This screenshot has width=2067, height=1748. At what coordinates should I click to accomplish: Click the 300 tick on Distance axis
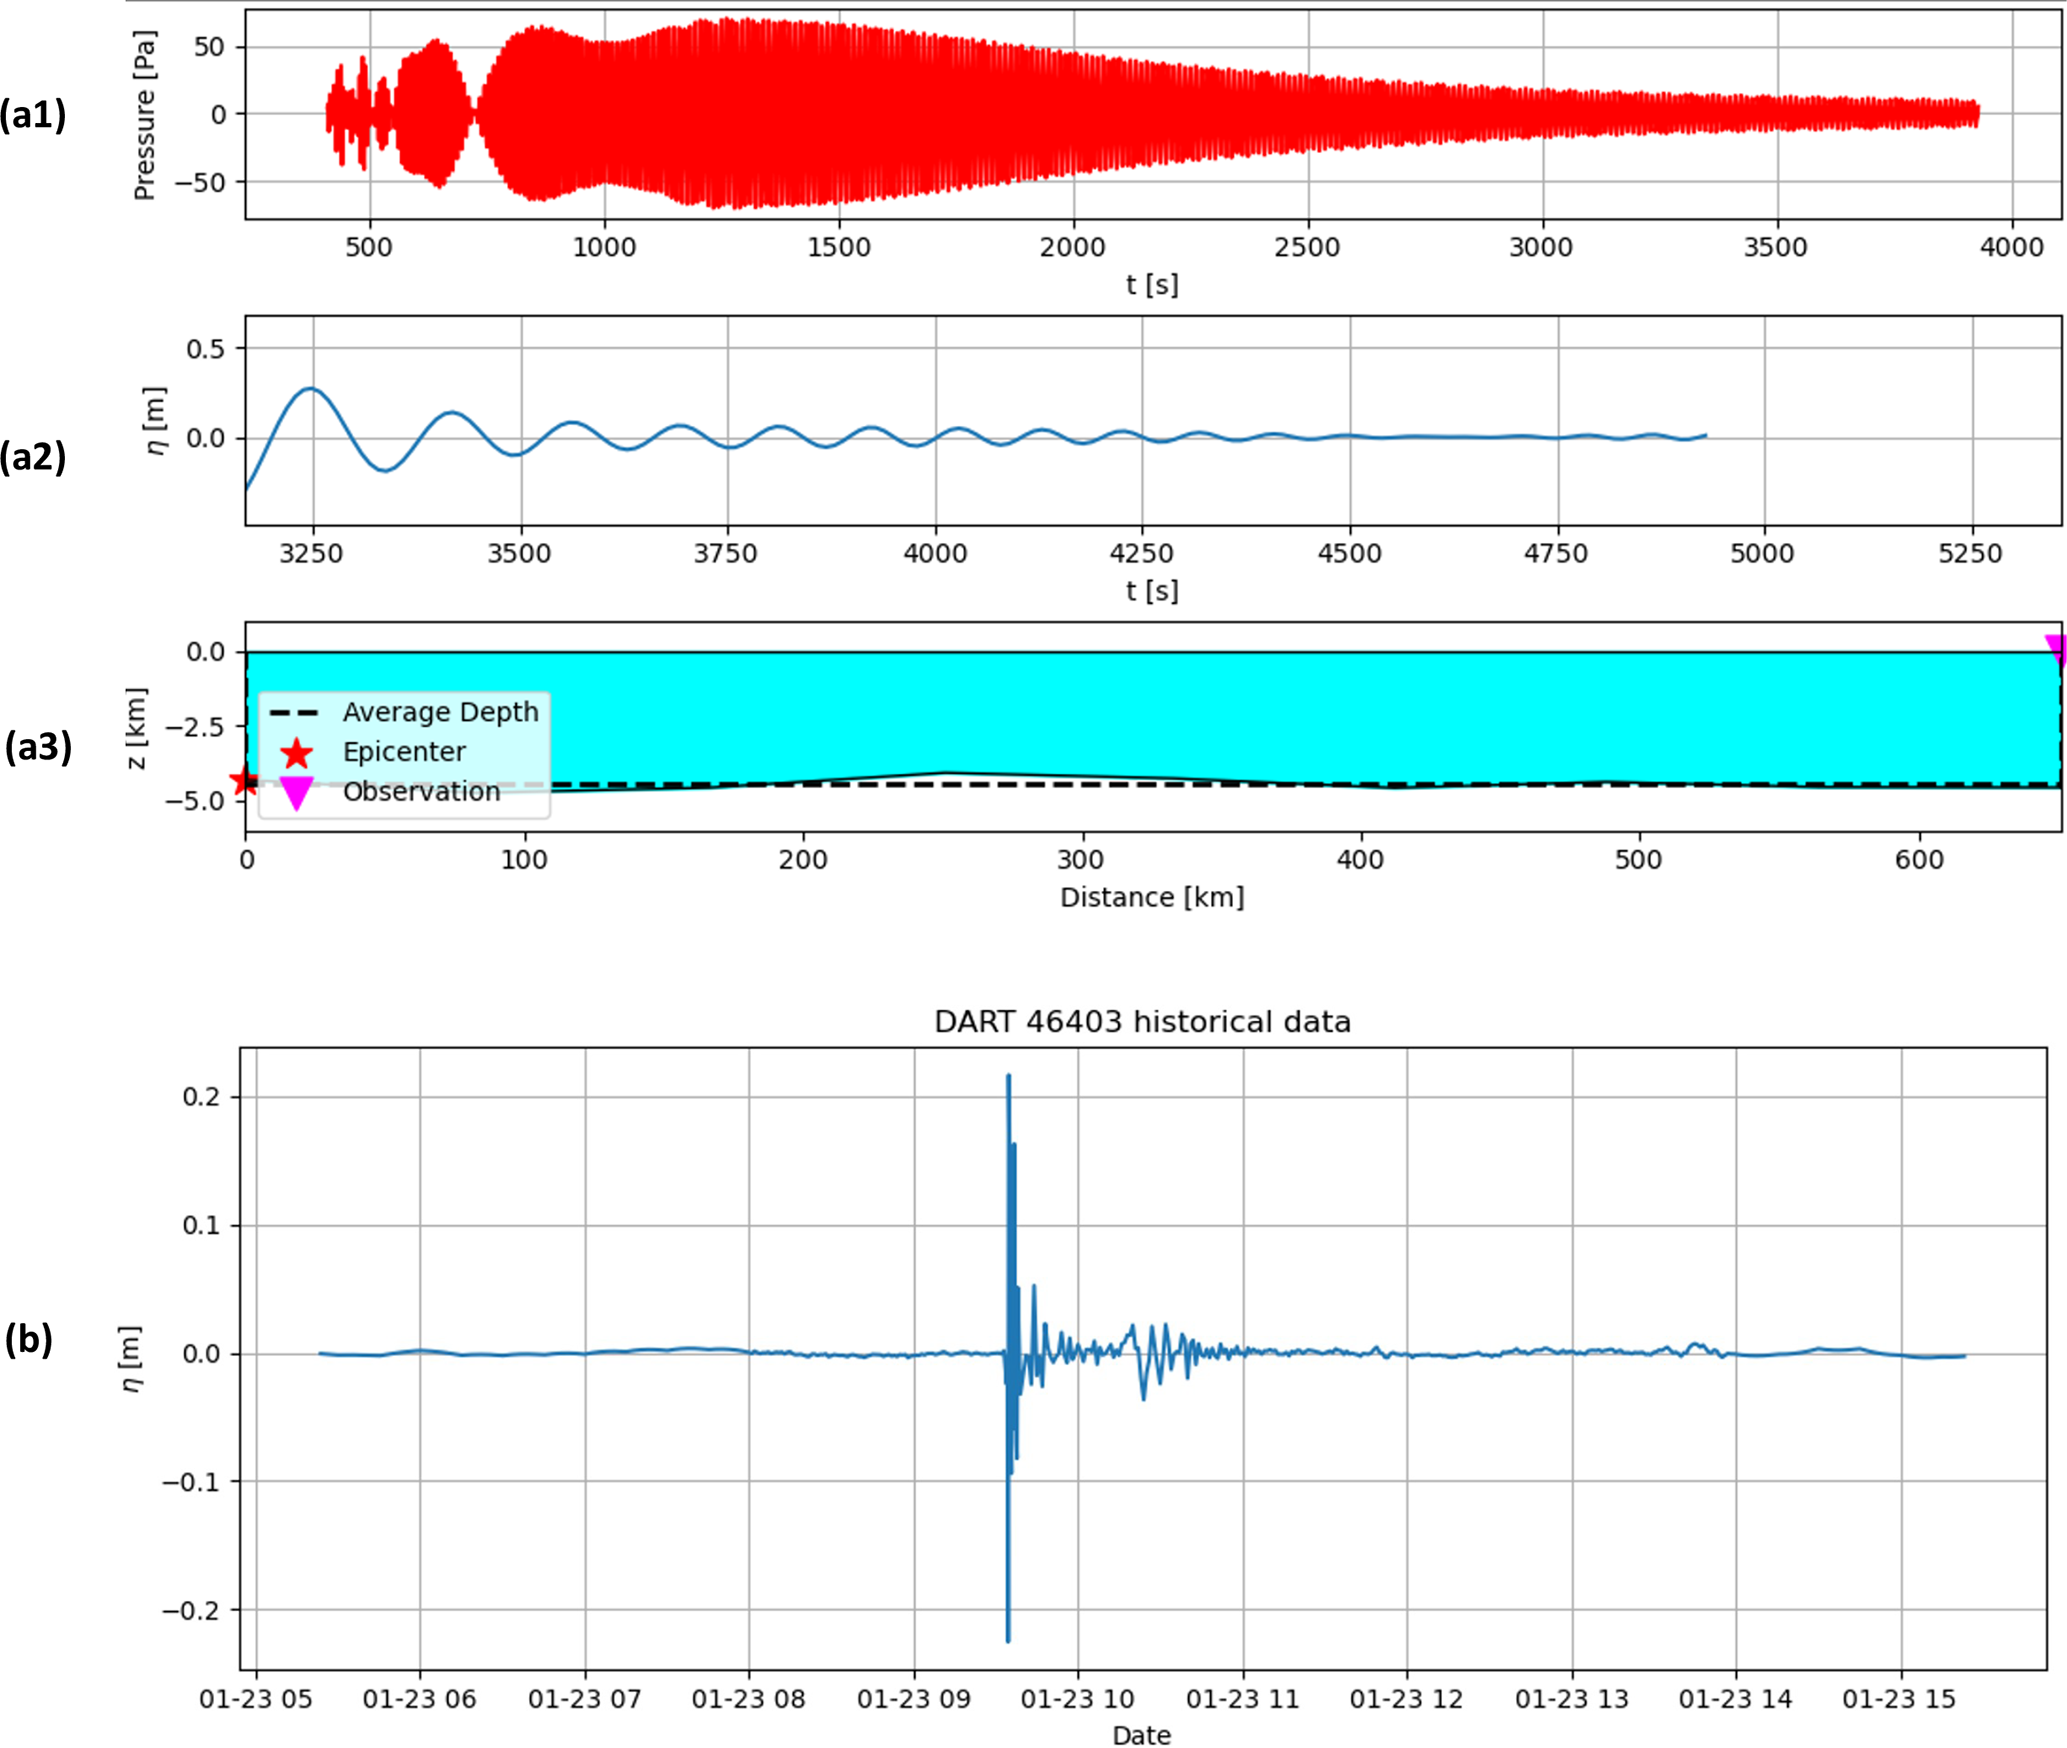[x=1081, y=859]
